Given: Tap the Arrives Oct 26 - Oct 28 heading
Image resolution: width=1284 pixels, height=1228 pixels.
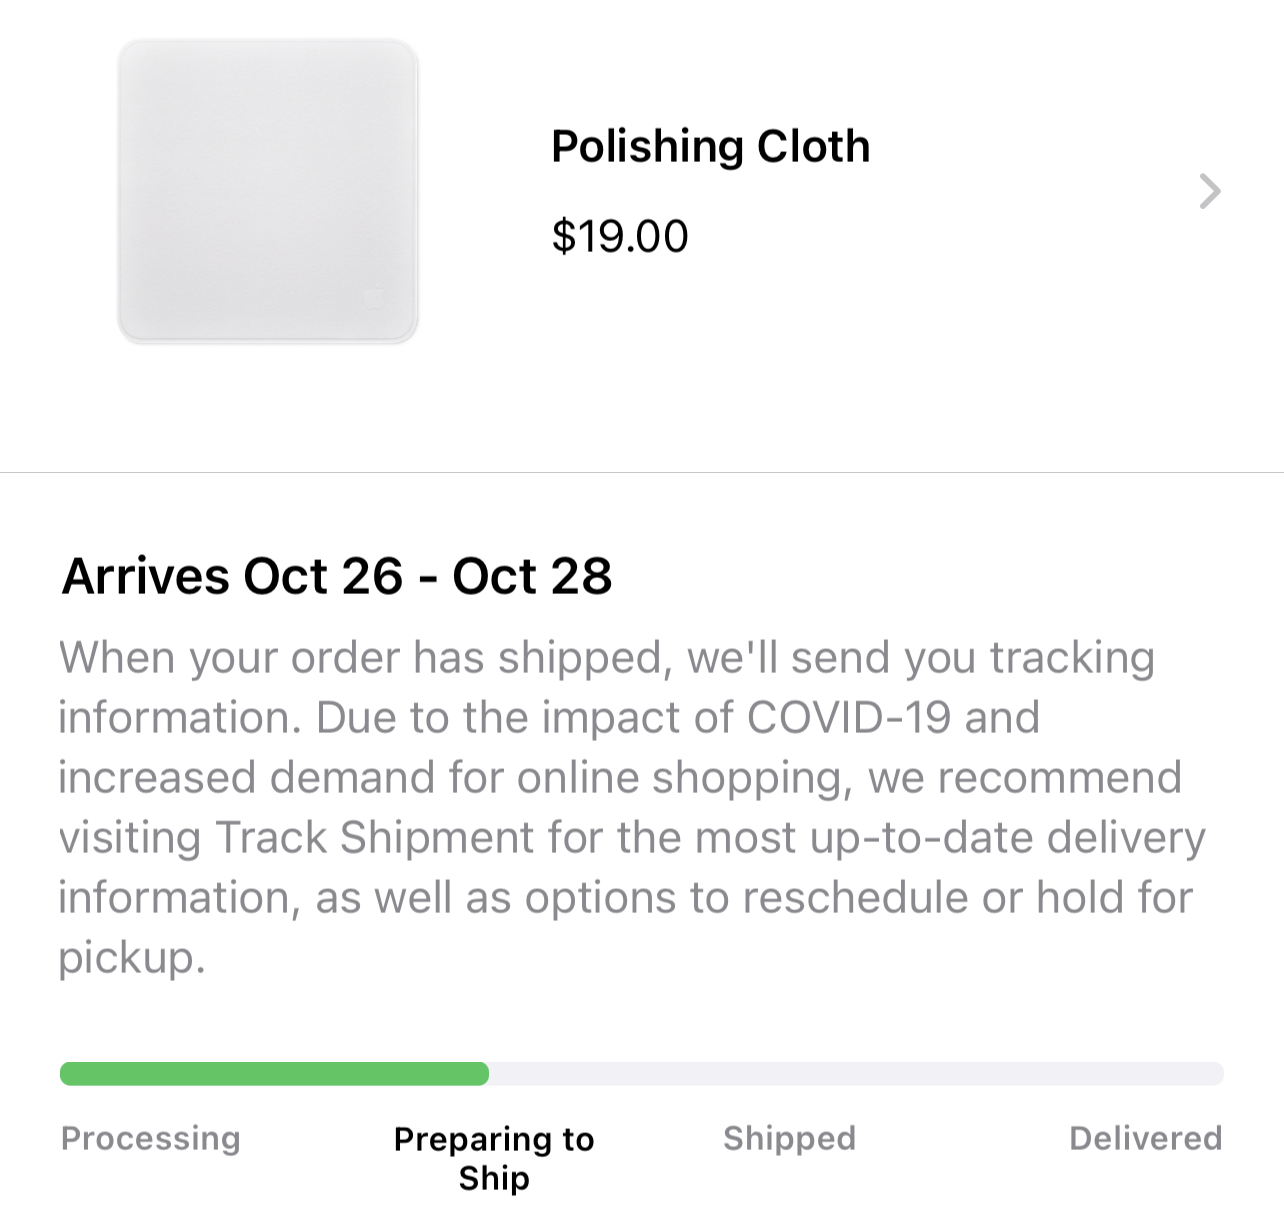Looking at the screenshot, I should (x=337, y=577).
